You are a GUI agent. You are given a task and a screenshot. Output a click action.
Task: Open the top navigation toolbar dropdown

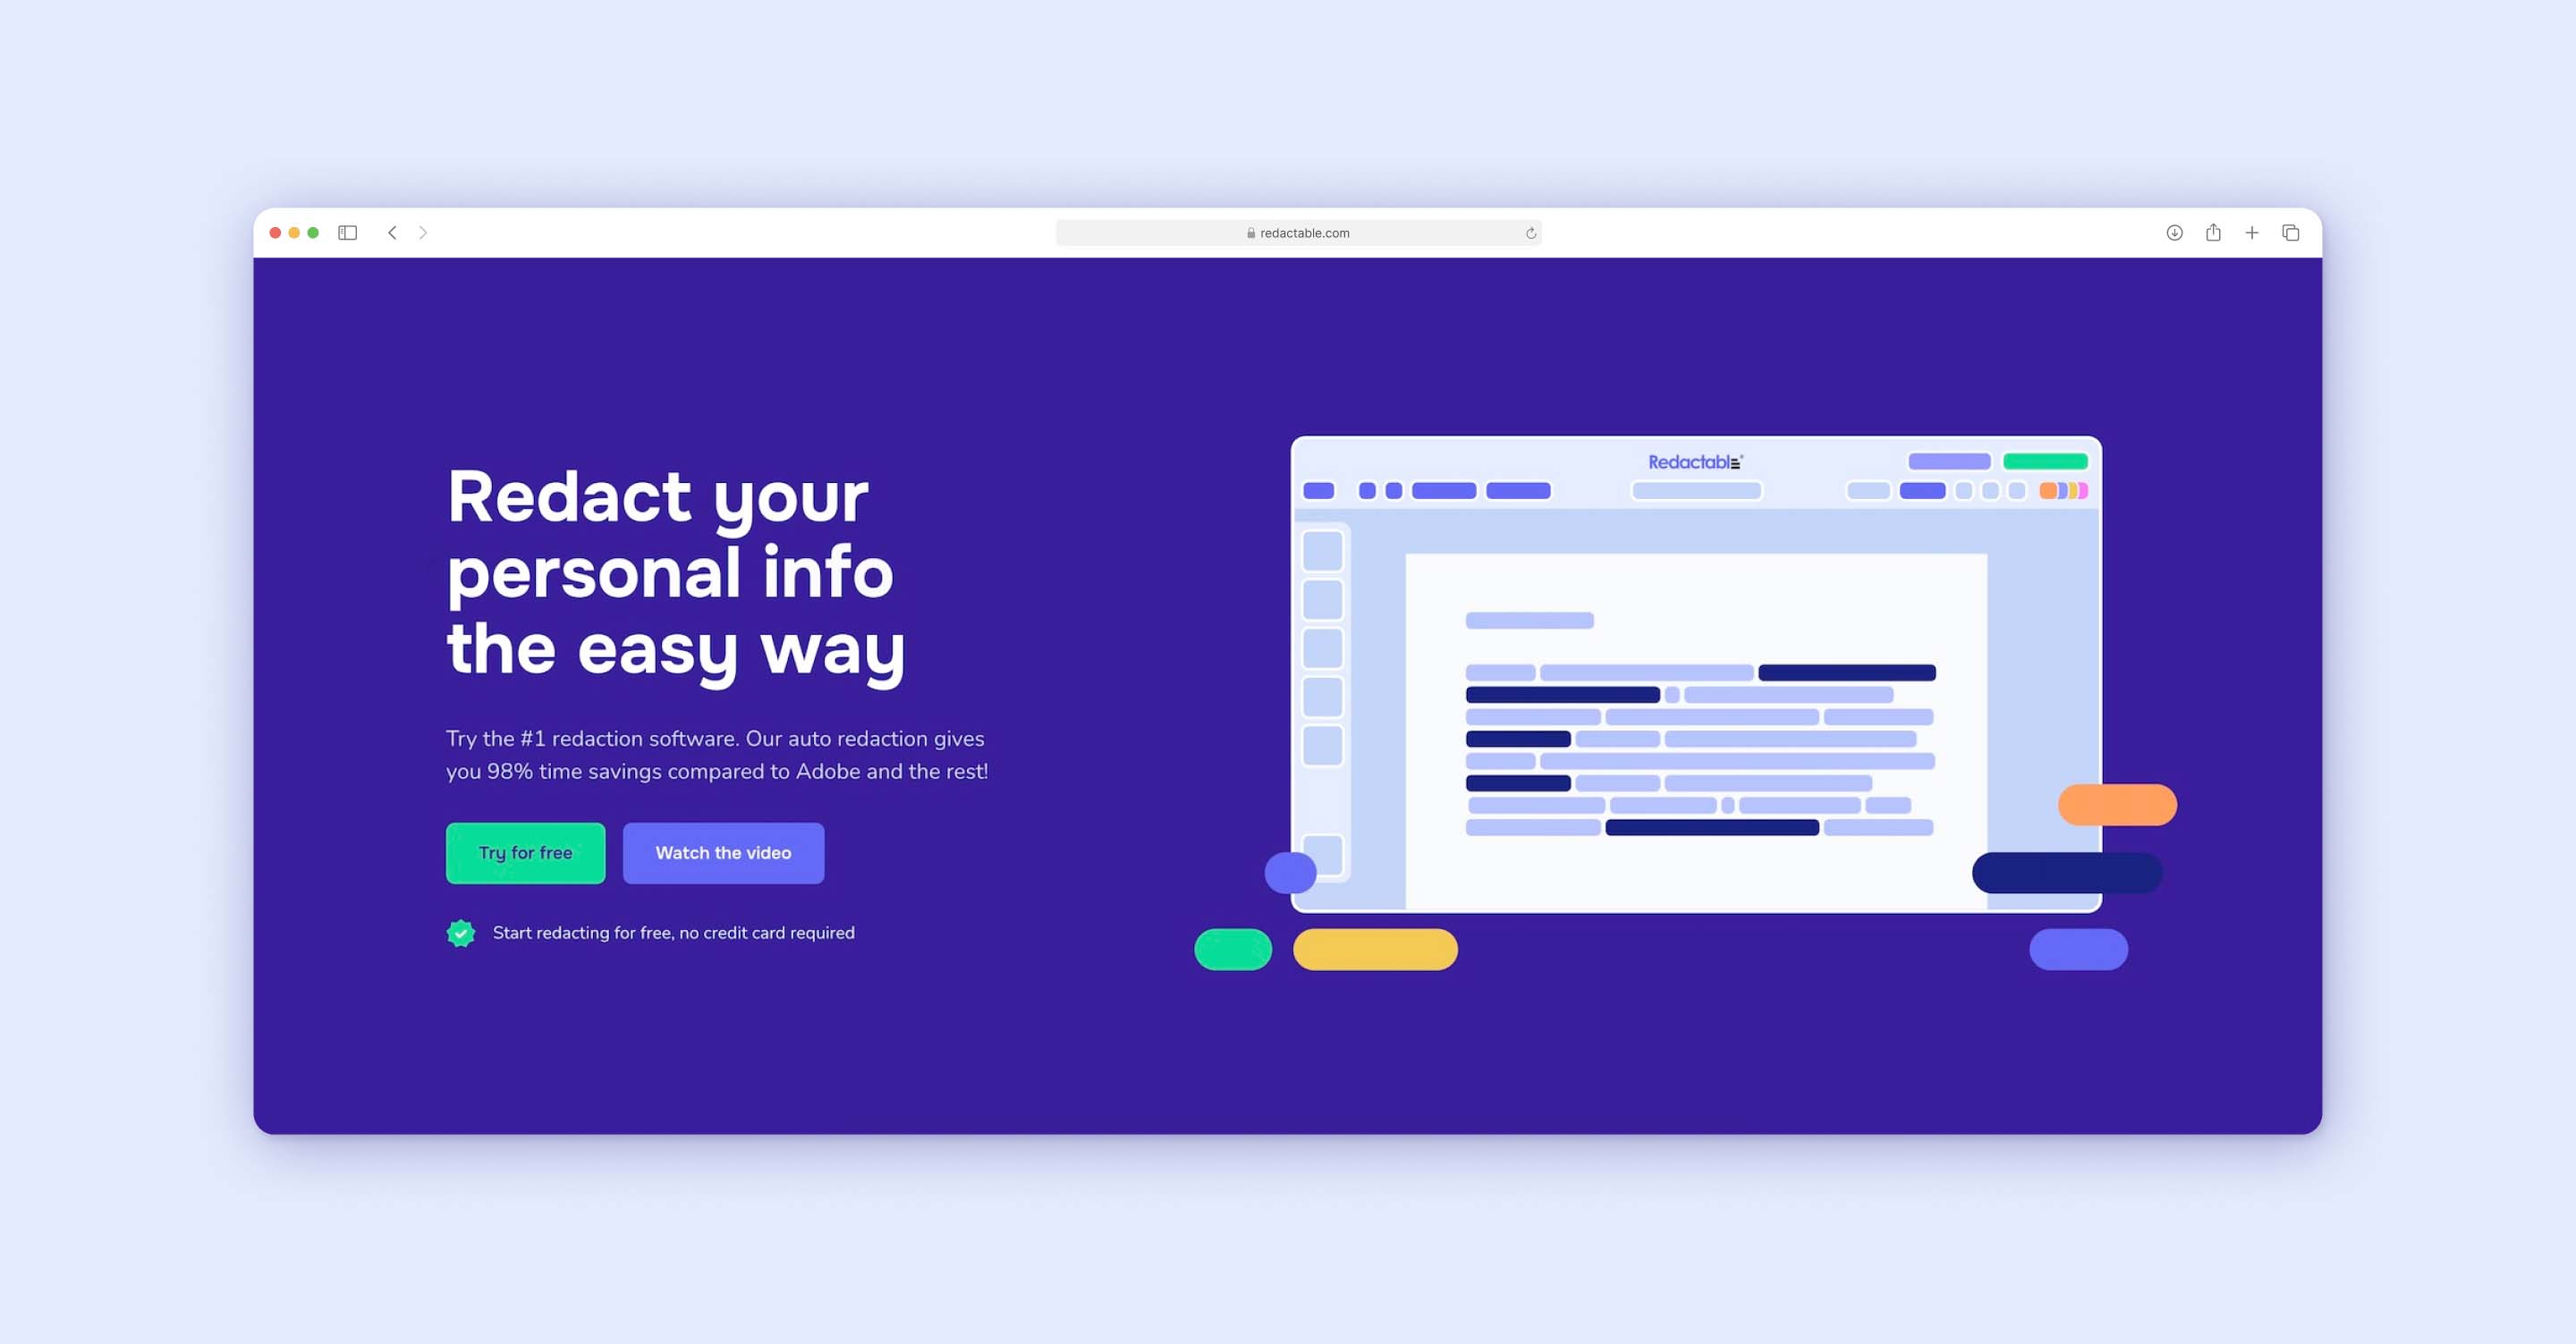[x=349, y=232]
